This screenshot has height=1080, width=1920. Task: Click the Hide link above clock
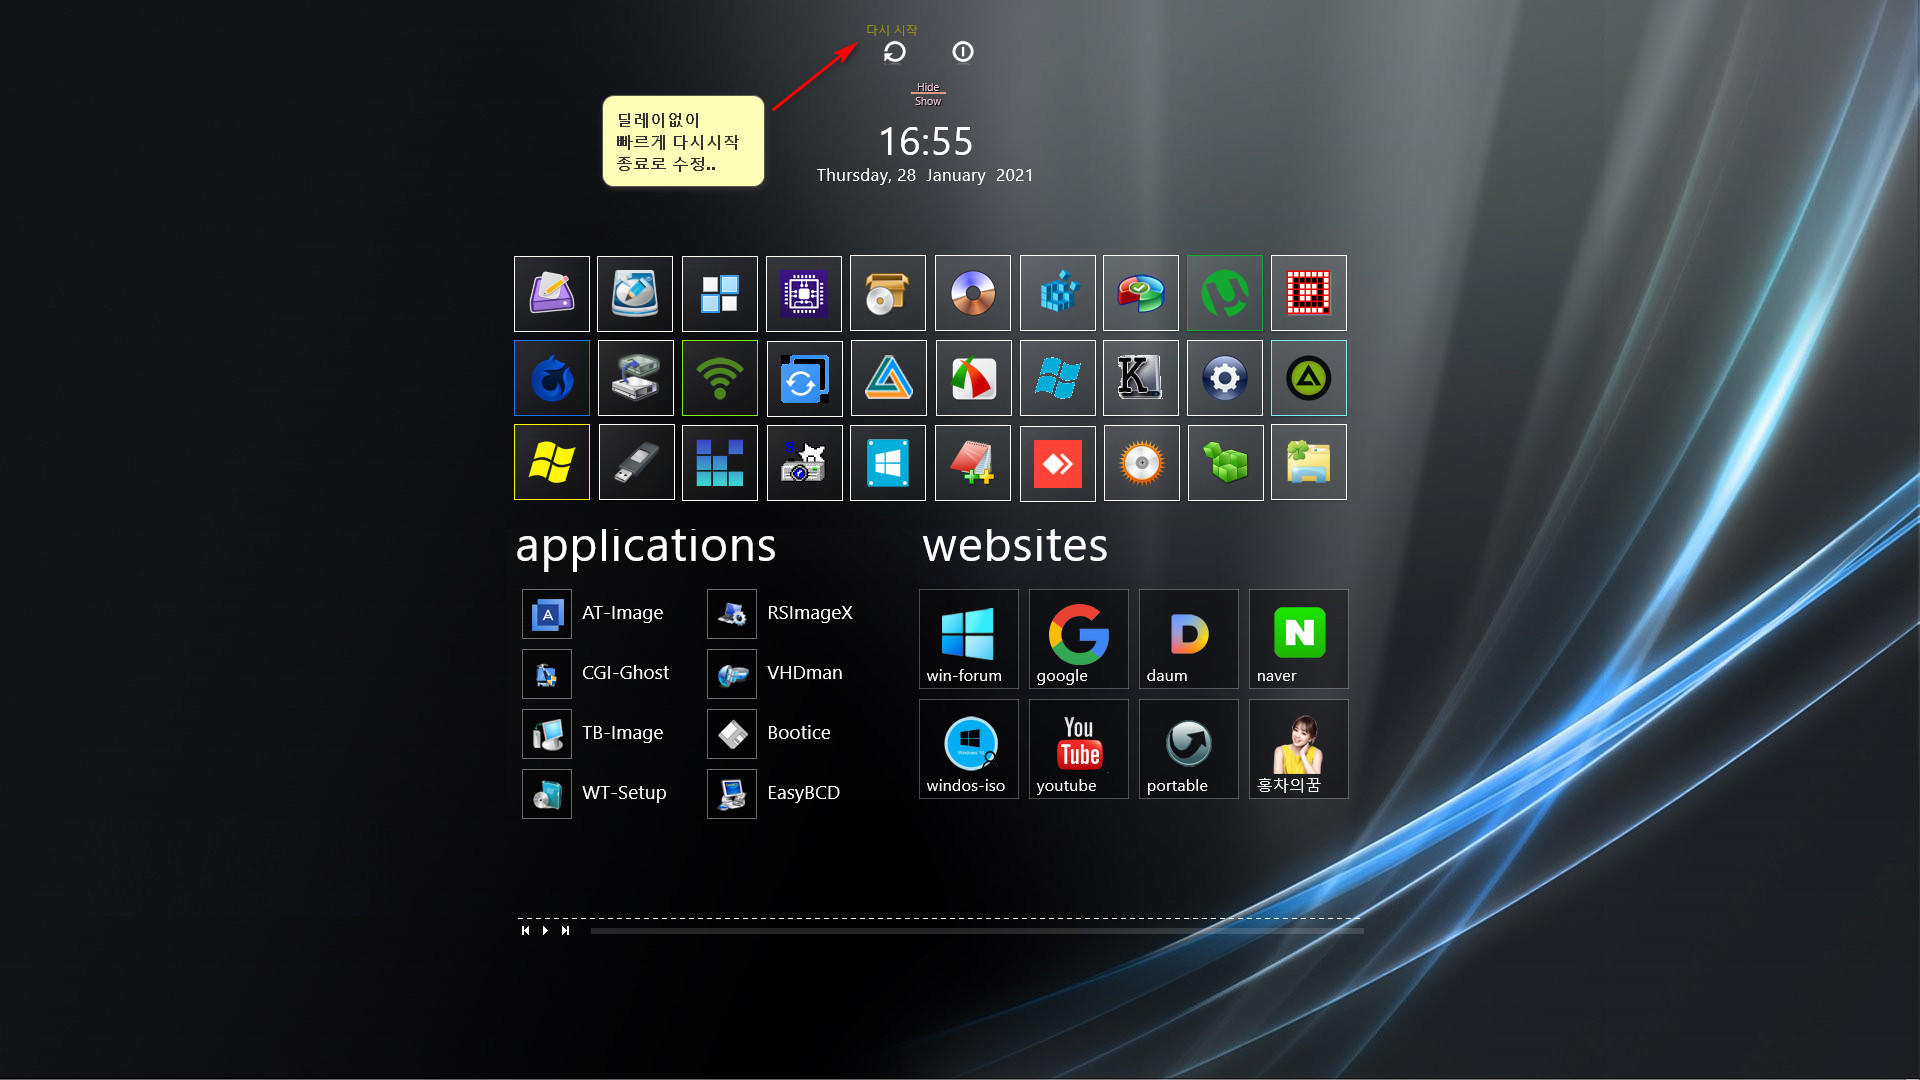(928, 87)
